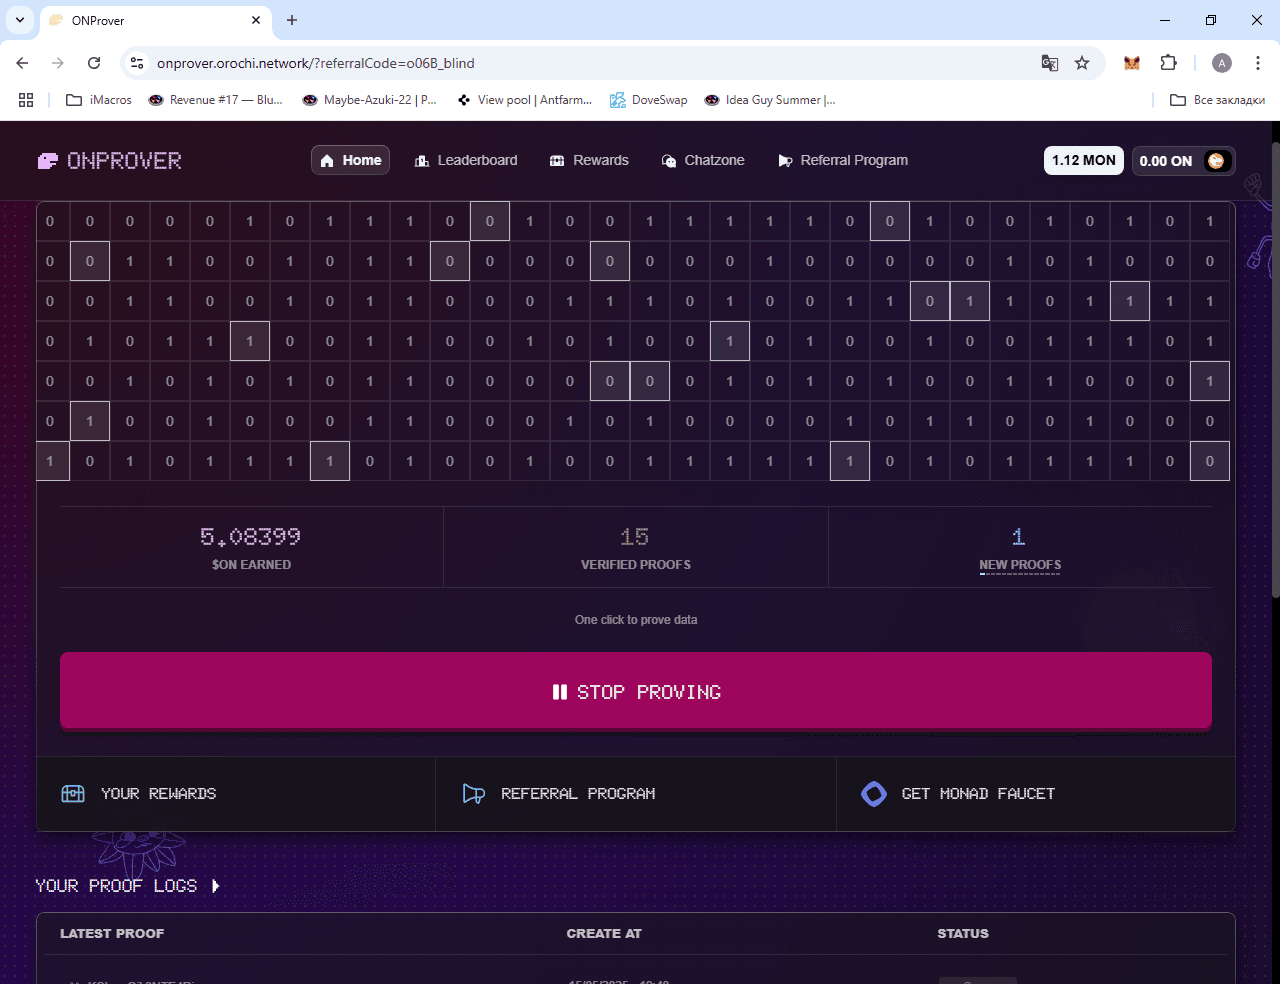Image resolution: width=1280 pixels, height=984 pixels.
Task: Click the Home house icon
Action: click(327, 161)
